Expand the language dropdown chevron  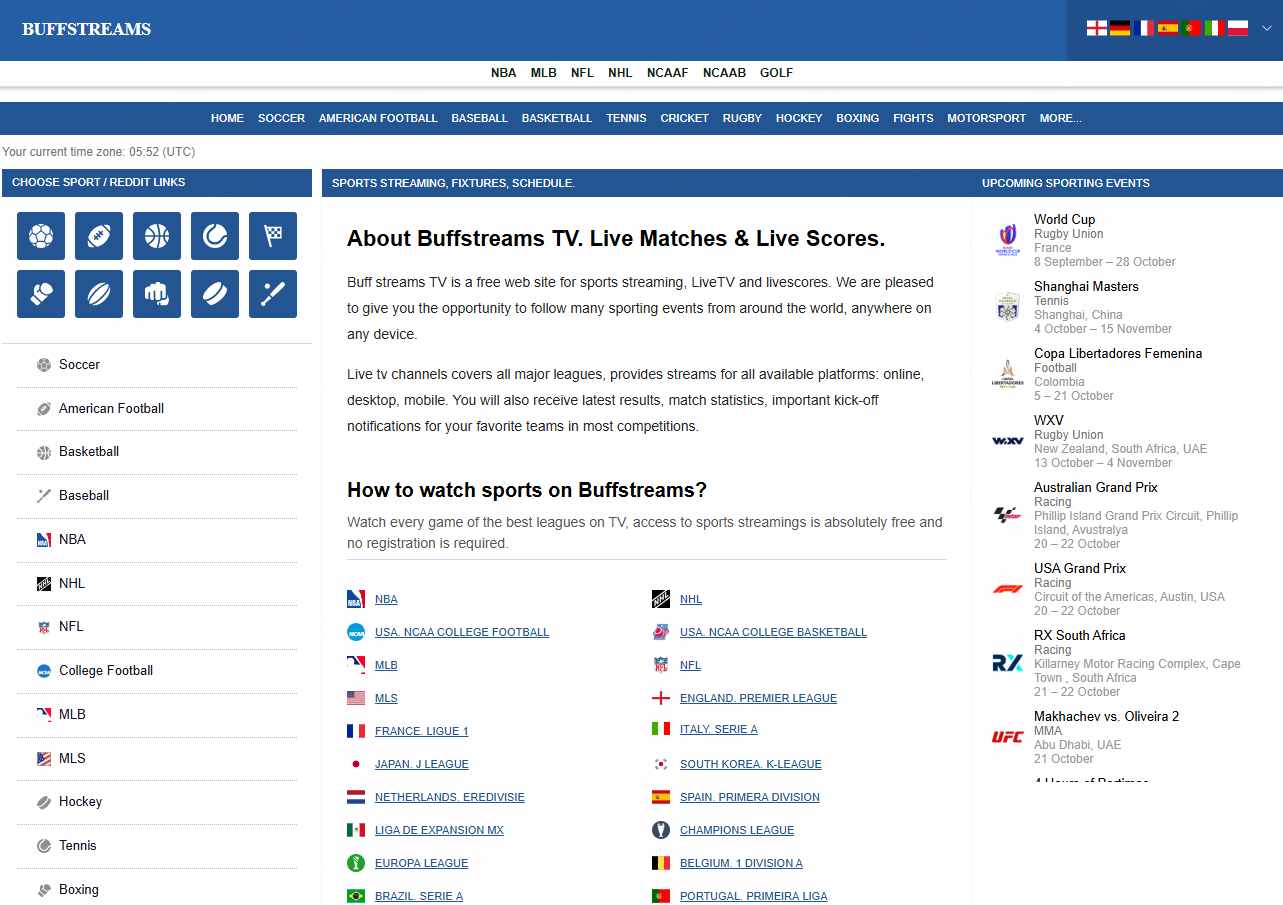pos(1266,28)
